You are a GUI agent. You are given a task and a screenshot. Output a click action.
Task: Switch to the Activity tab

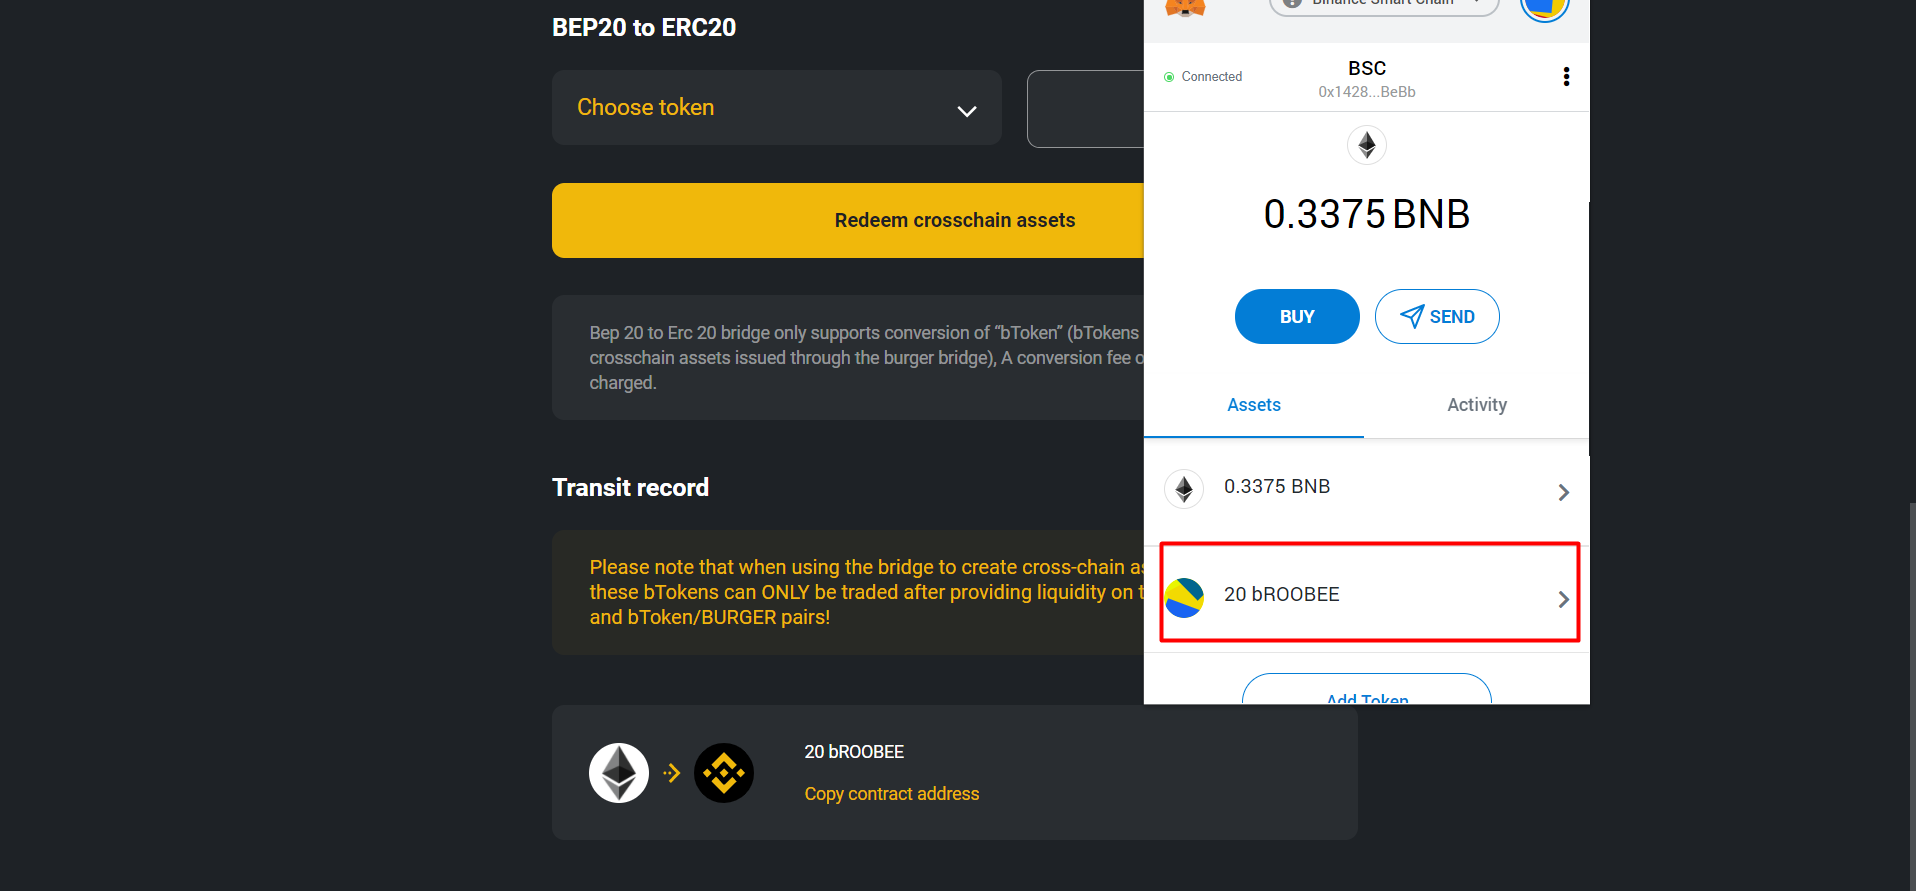coord(1476,405)
